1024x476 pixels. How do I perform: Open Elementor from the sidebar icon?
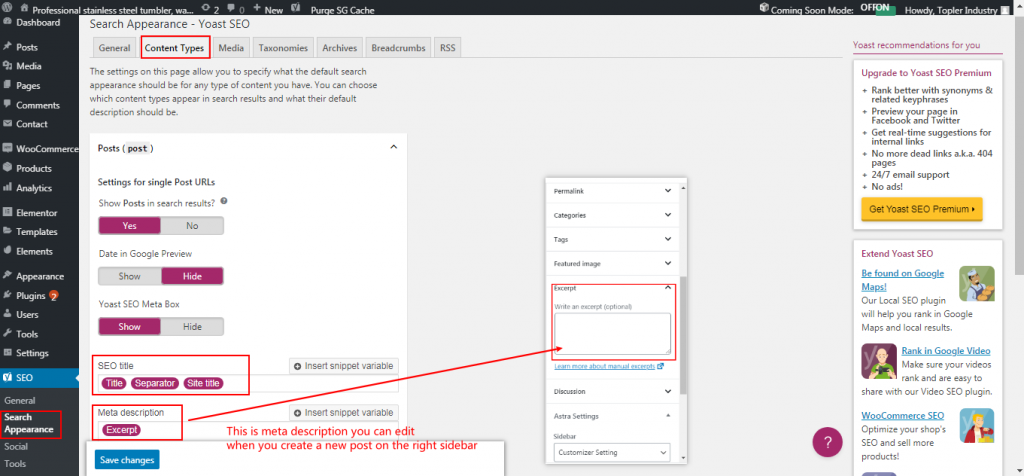(x=8, y=212)
